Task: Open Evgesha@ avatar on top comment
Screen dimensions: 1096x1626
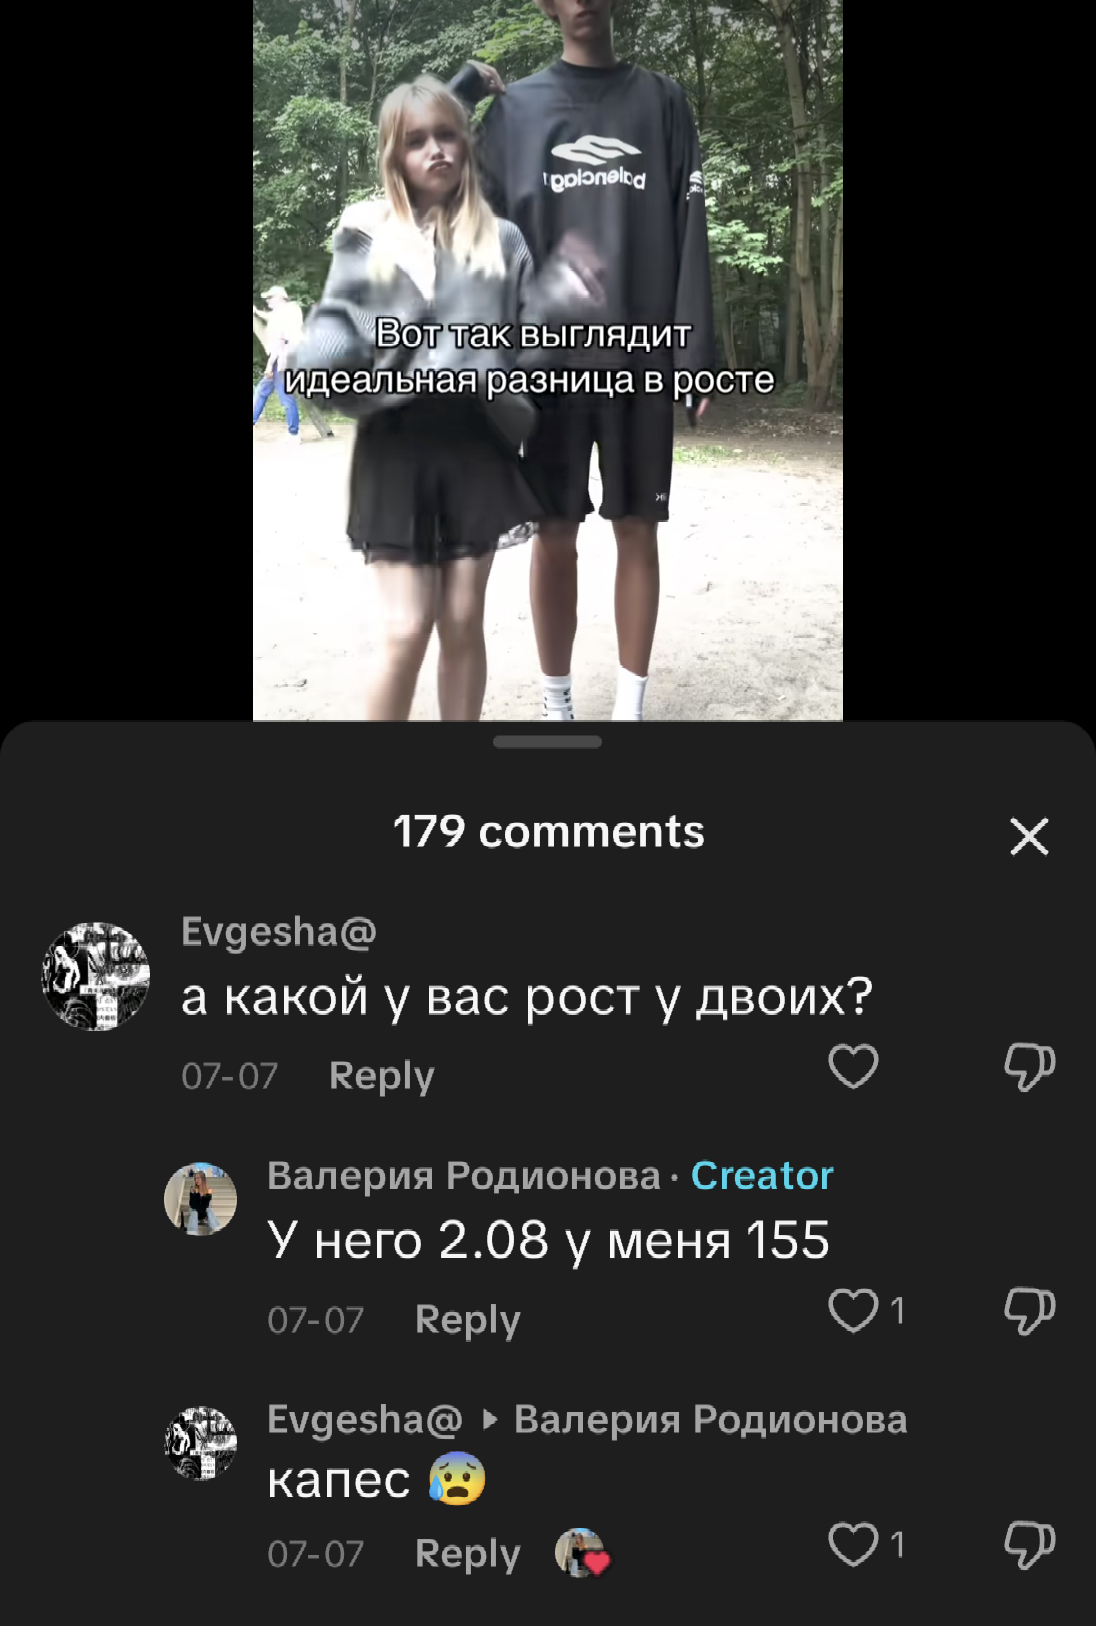Action: point(96,976)
